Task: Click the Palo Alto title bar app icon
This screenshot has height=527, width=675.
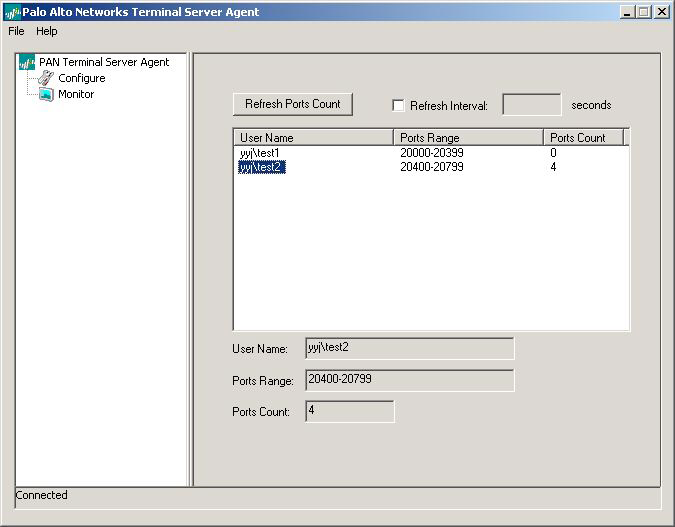Action: [x=12, y=12]
